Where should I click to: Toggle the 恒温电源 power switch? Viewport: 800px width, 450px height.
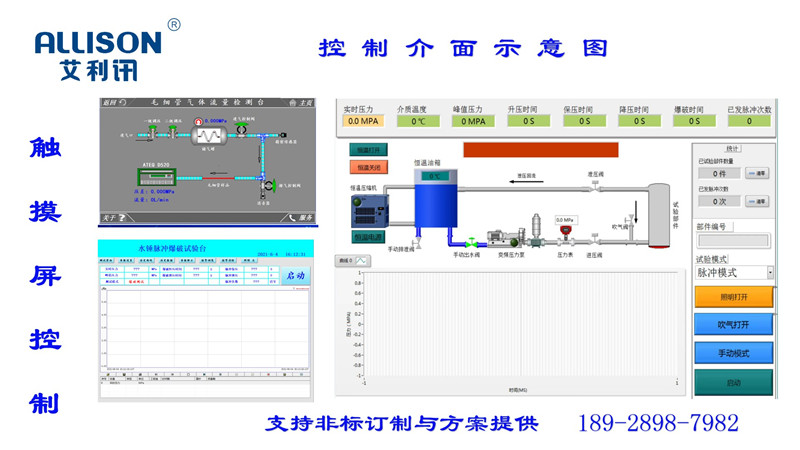(369, 237)
